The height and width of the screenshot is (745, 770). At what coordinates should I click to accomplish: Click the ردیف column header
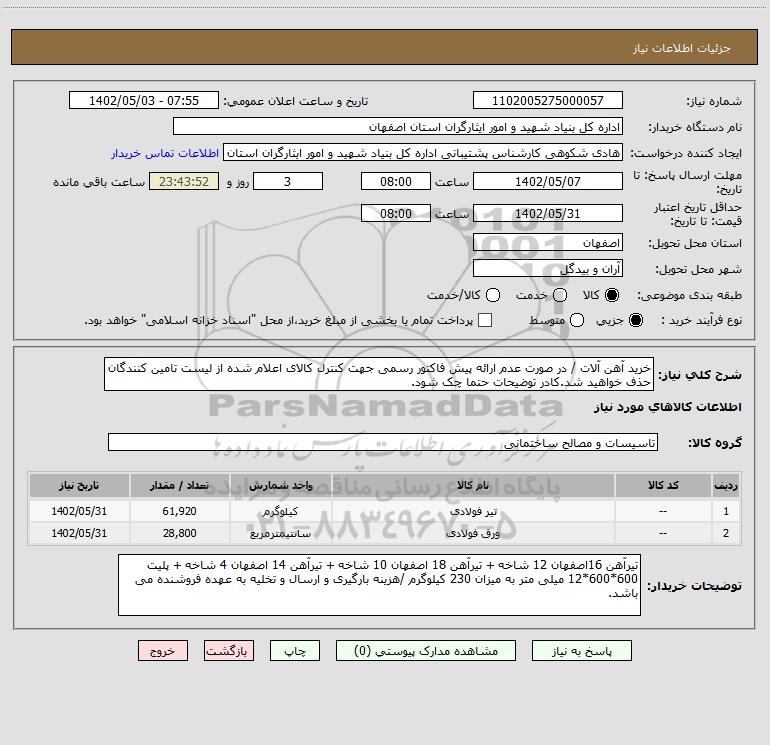(726, 485)
